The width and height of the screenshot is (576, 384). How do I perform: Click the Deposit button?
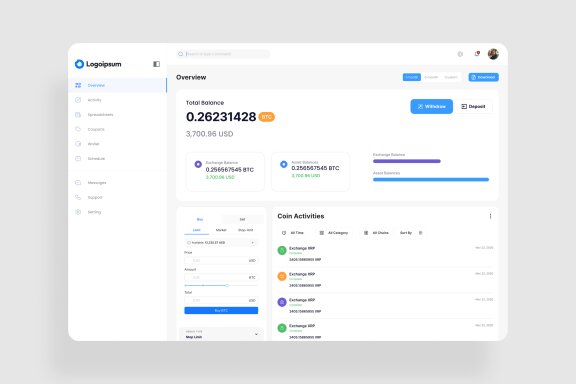coord(474,107)
